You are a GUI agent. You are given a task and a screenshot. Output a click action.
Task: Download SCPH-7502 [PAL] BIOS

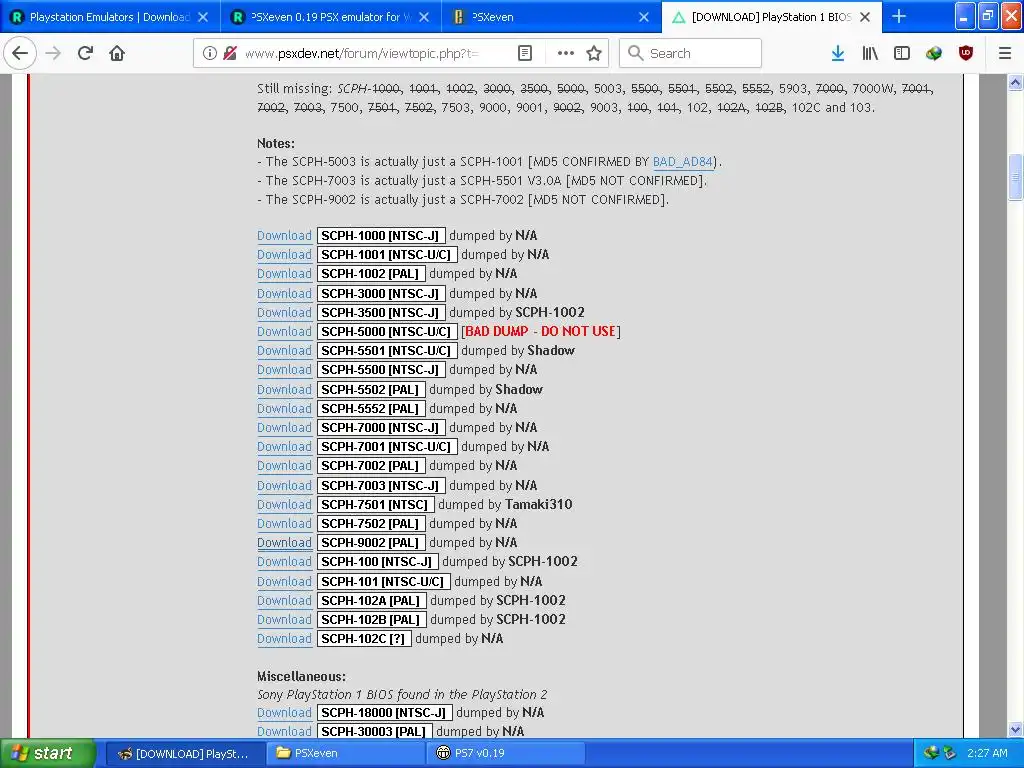[x=284, y=524]
